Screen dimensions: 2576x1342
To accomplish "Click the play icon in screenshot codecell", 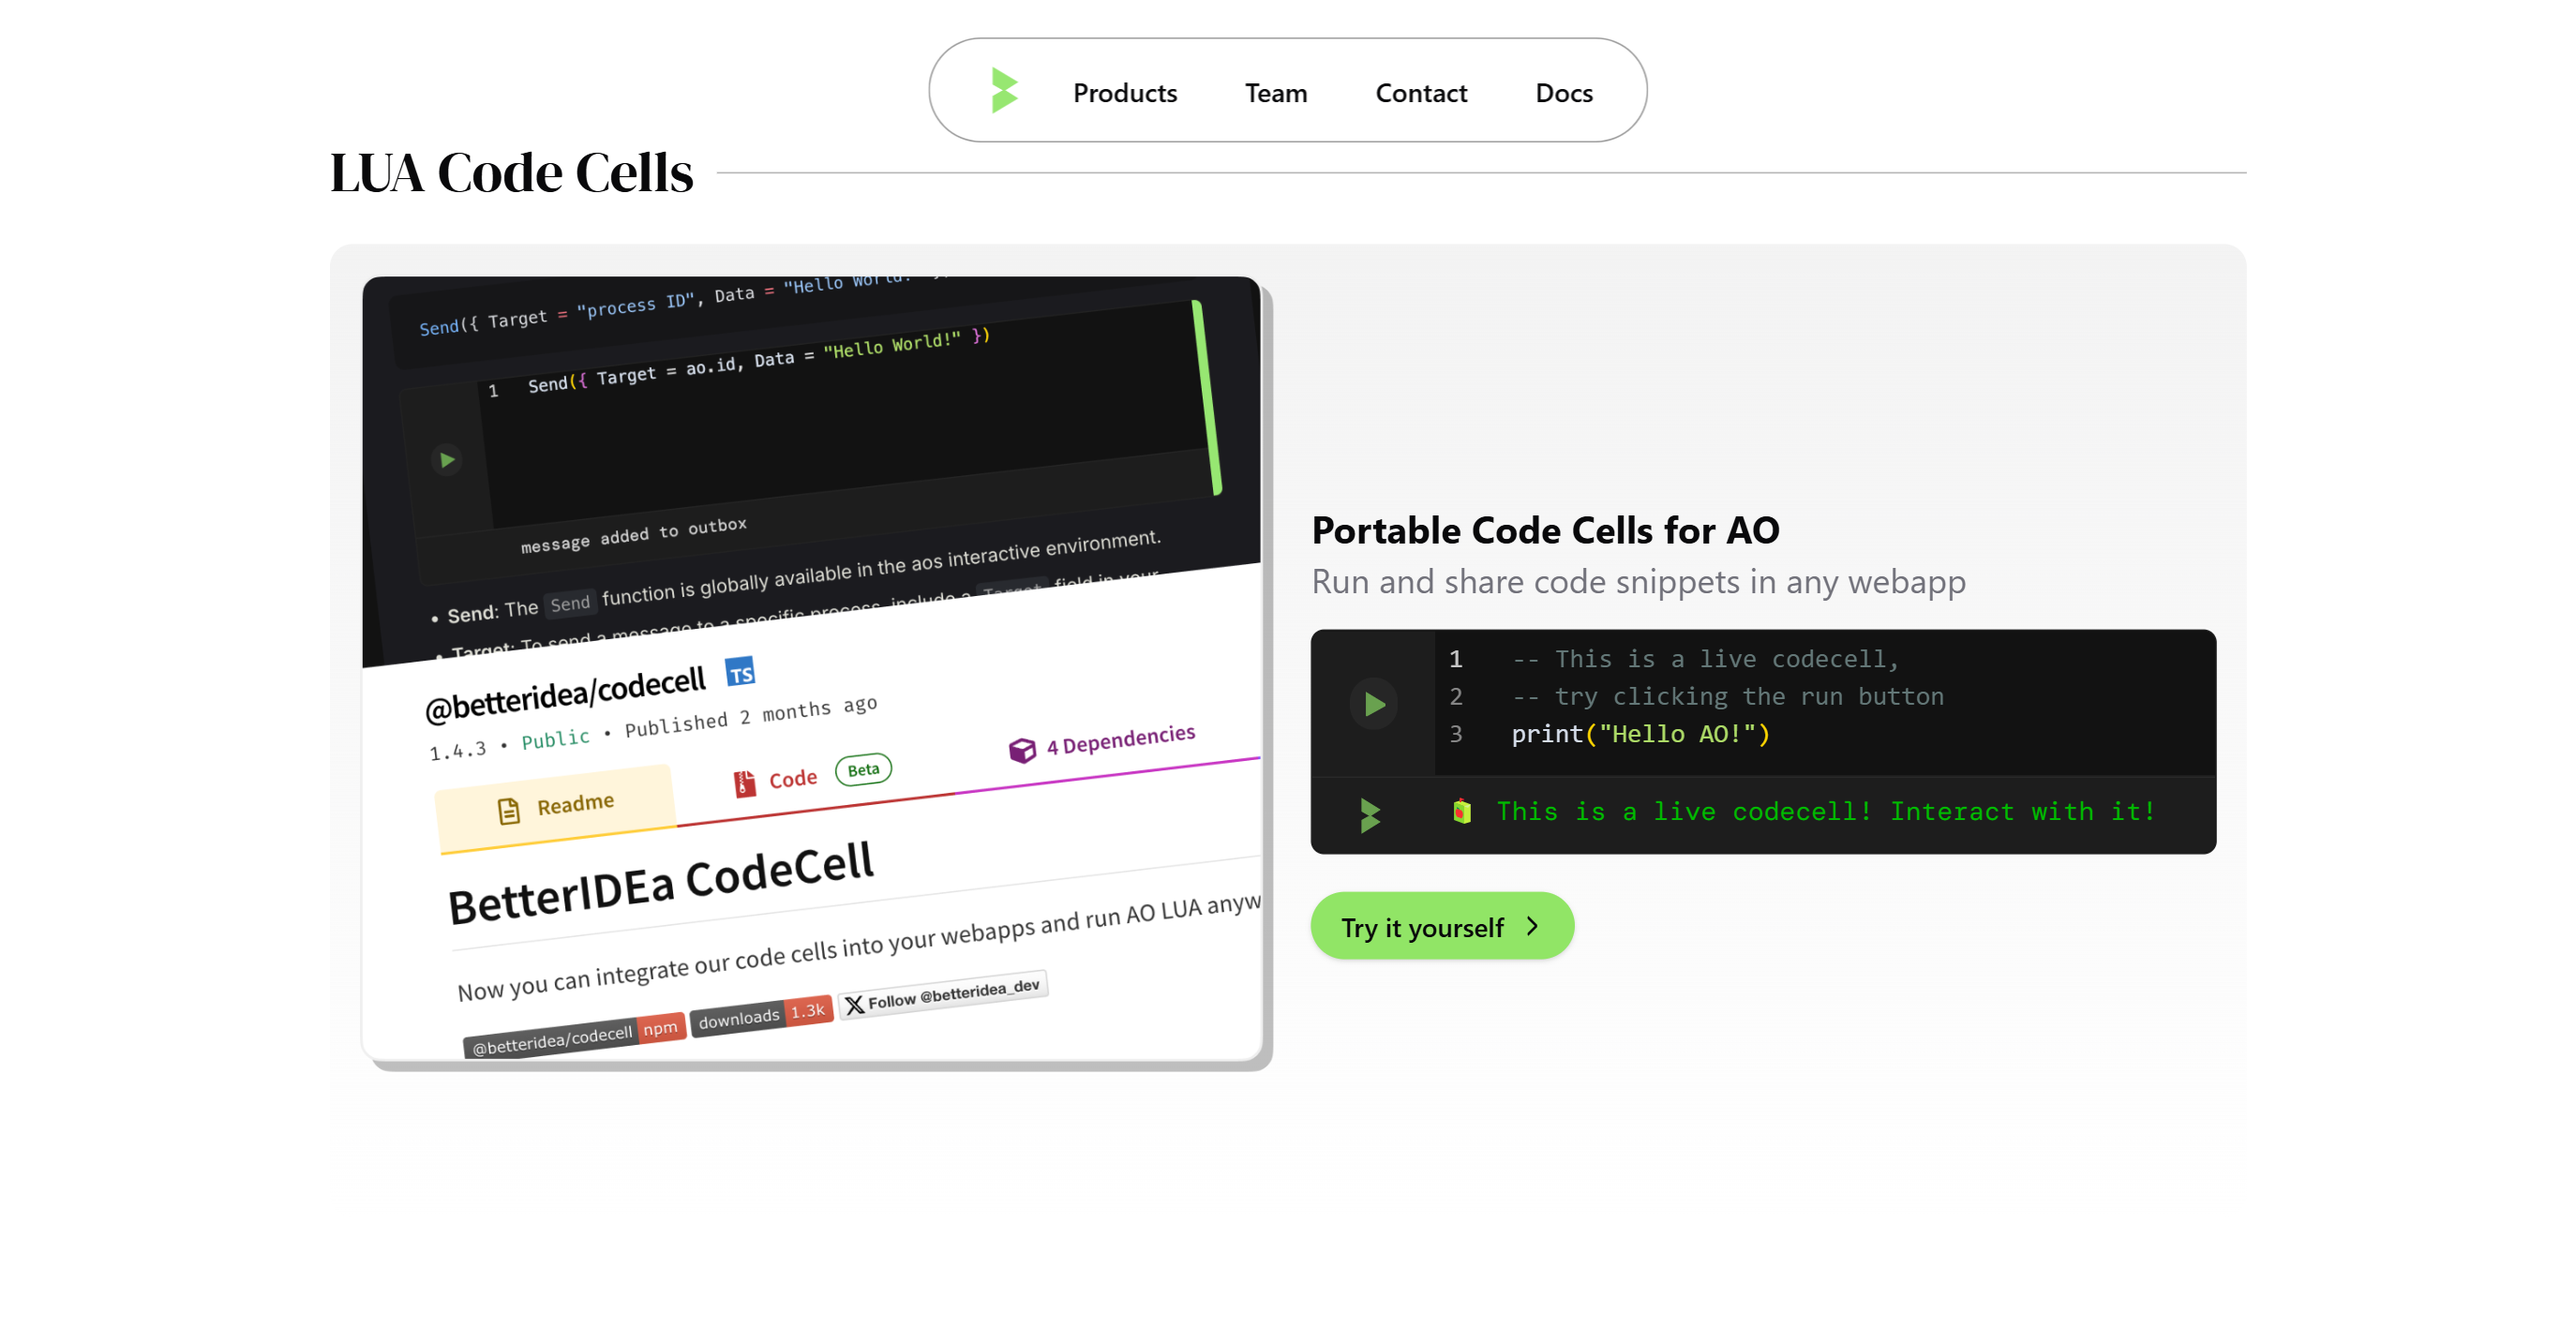I will point(447,459).
